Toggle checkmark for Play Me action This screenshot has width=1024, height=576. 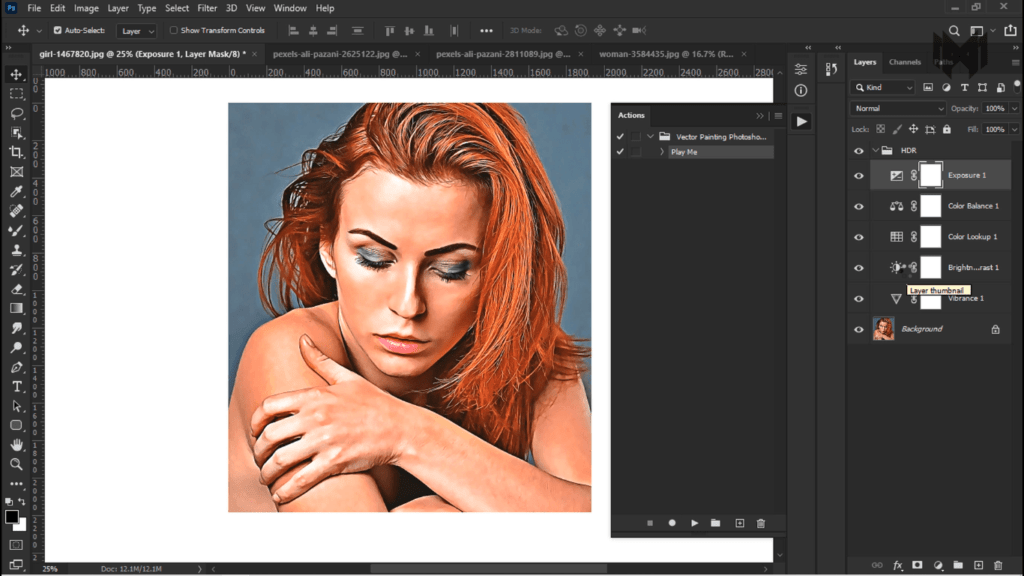point(620,152)
